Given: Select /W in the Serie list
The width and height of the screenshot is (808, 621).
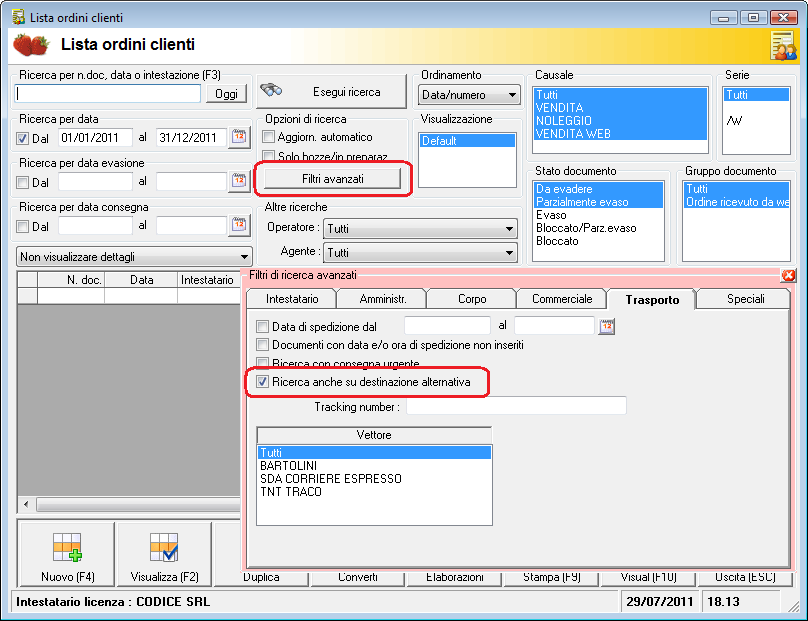Looking at the screenshot, I should [755, 121].
